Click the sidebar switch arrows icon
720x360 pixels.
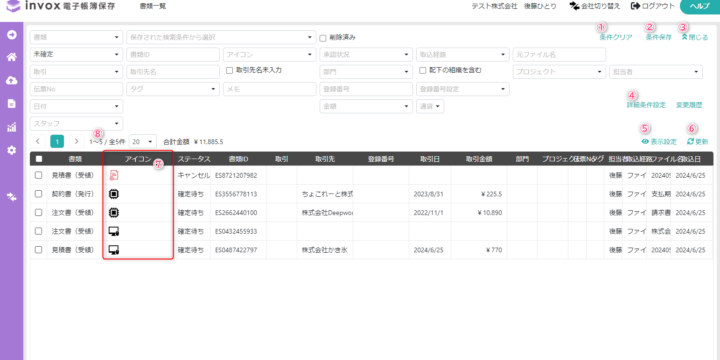[11, 197]
